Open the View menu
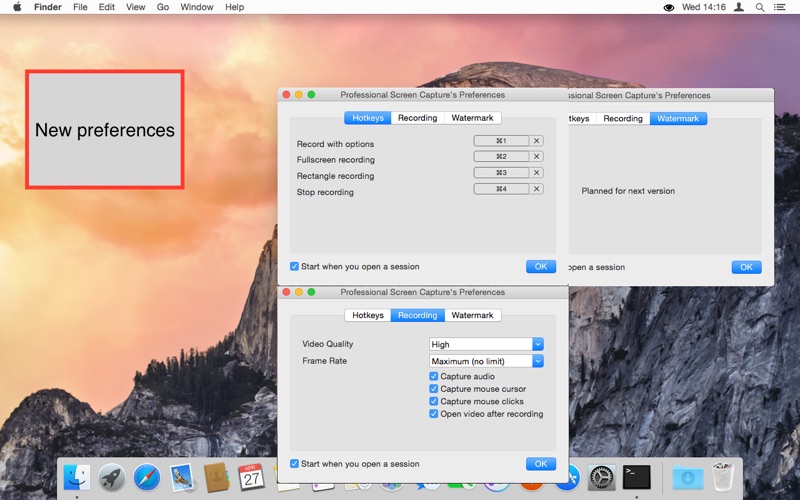This screenshot has width=800, height=500. coord(136,7)
